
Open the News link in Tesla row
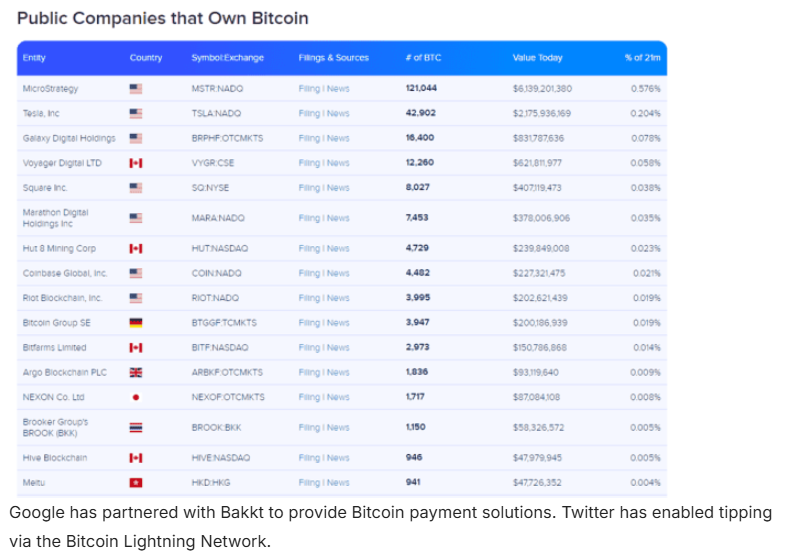click(338, 114)
